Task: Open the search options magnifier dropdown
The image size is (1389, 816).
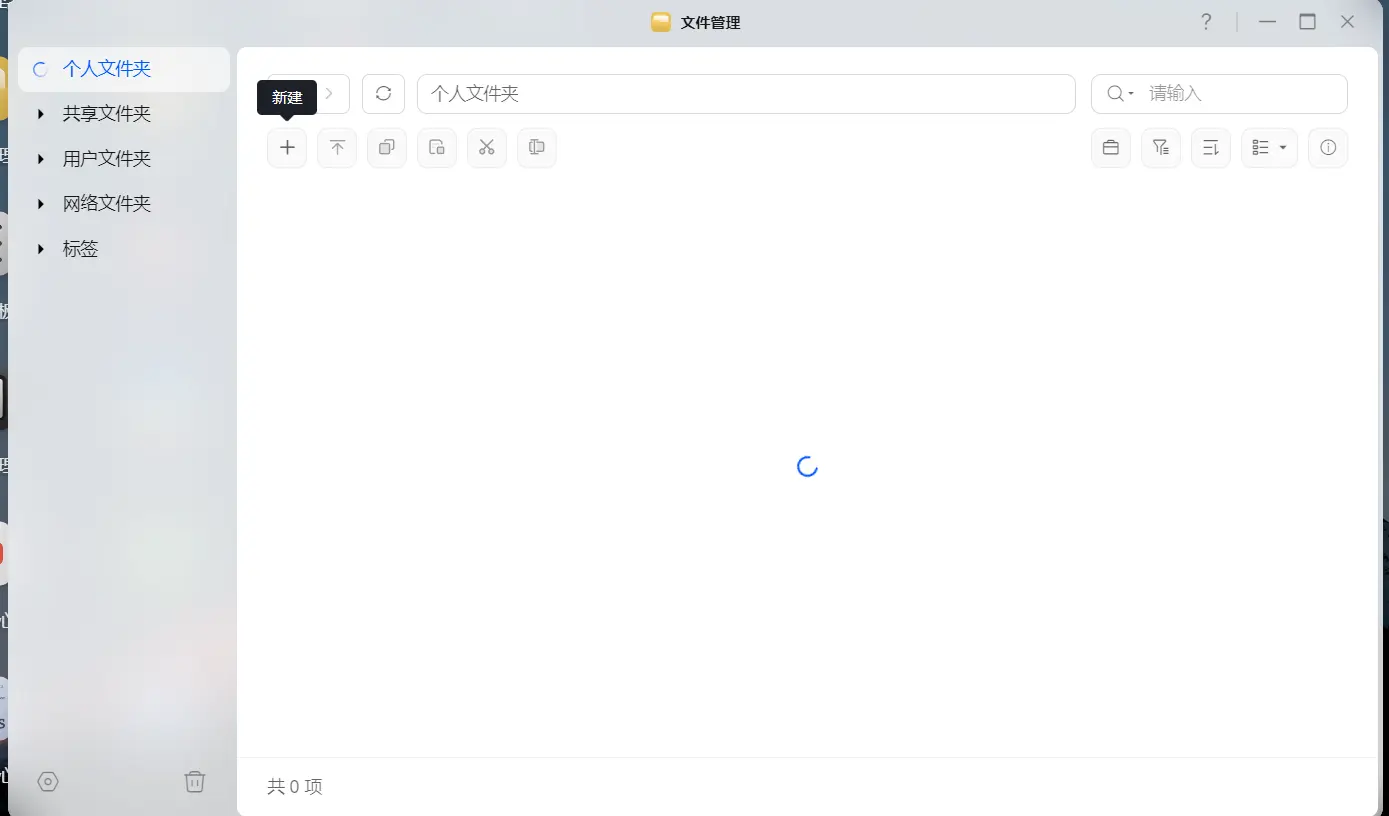Action: tap(1120, 94)
